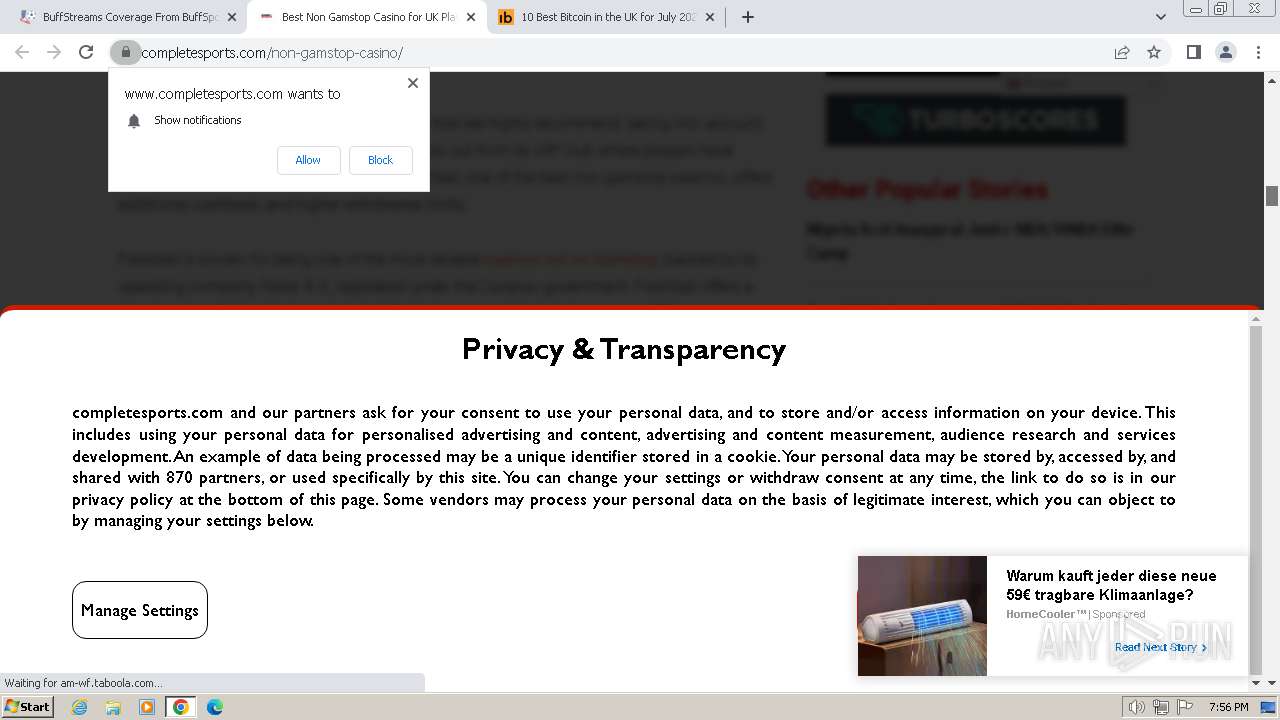The height and width of the screenshot is (720, 1280).
Task: Click the HomeCooler sponsored label
Action: tap(1075, 614)
